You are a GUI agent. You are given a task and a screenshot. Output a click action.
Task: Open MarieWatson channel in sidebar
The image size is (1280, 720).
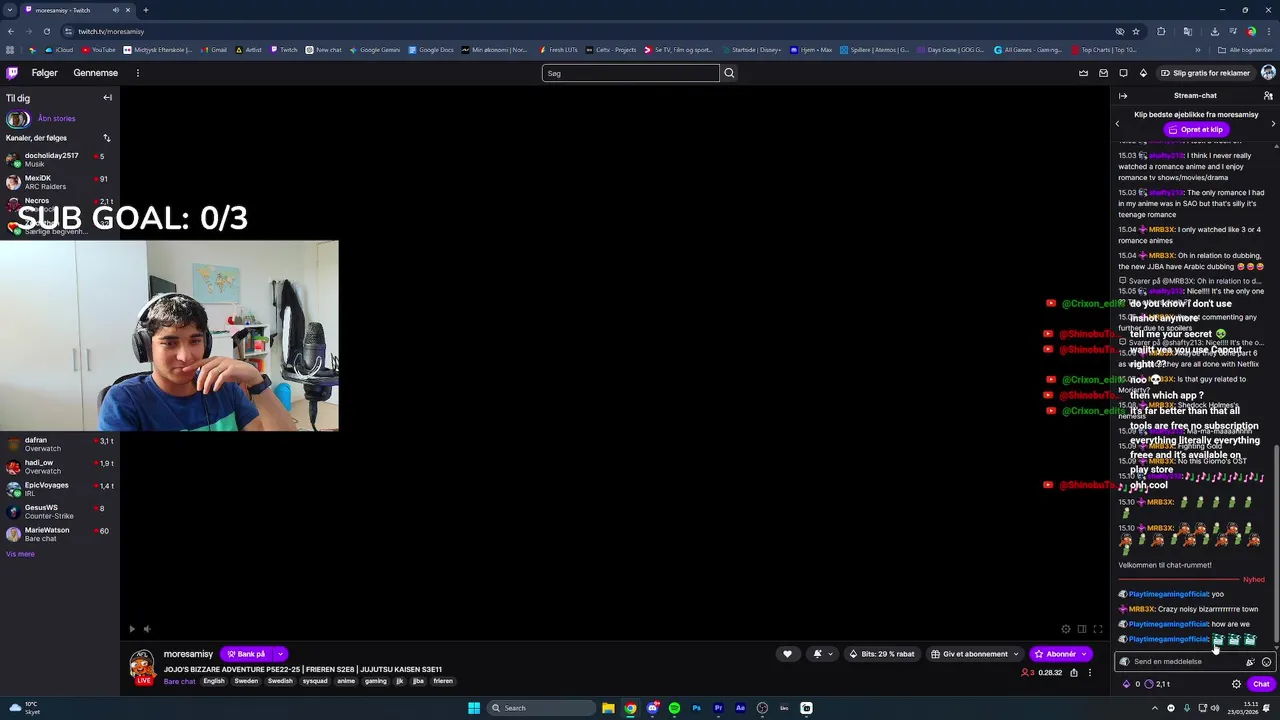(x=58, y=534)
